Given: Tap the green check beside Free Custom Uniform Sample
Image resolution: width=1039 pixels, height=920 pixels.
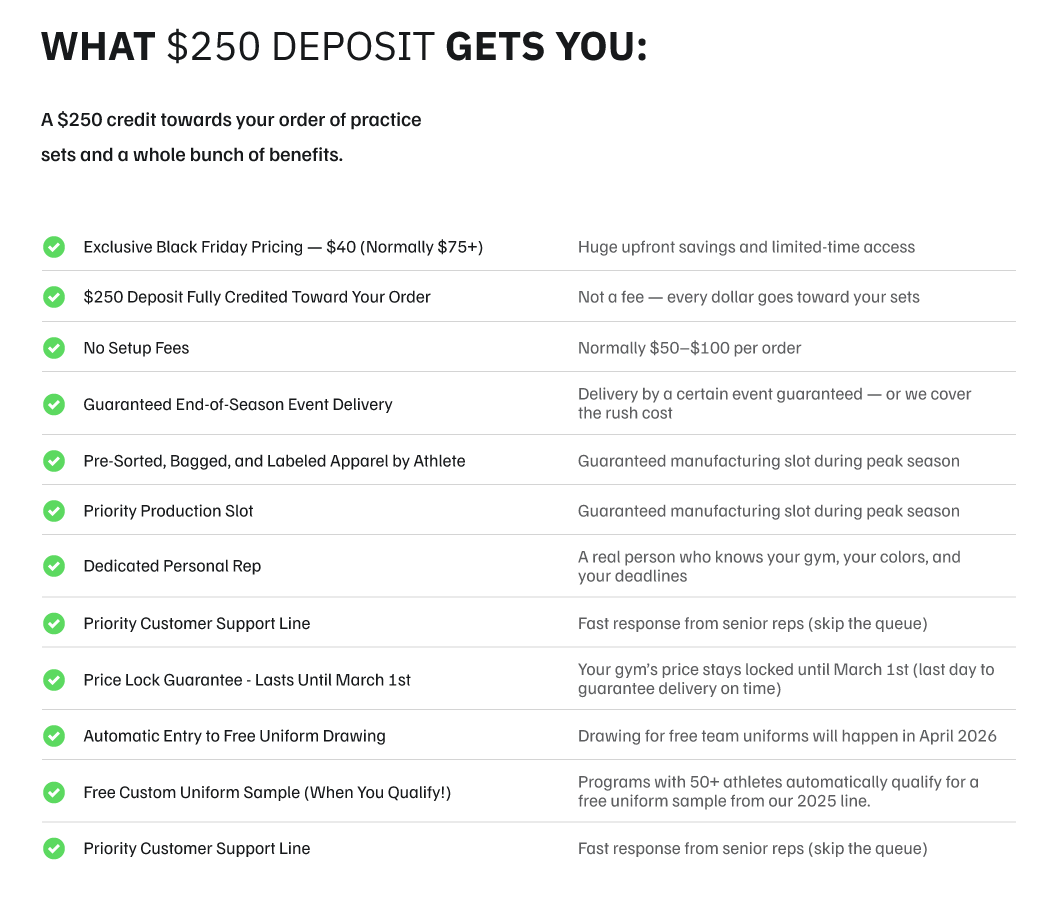Looking at the screenshot, I should tap(54, 793).
